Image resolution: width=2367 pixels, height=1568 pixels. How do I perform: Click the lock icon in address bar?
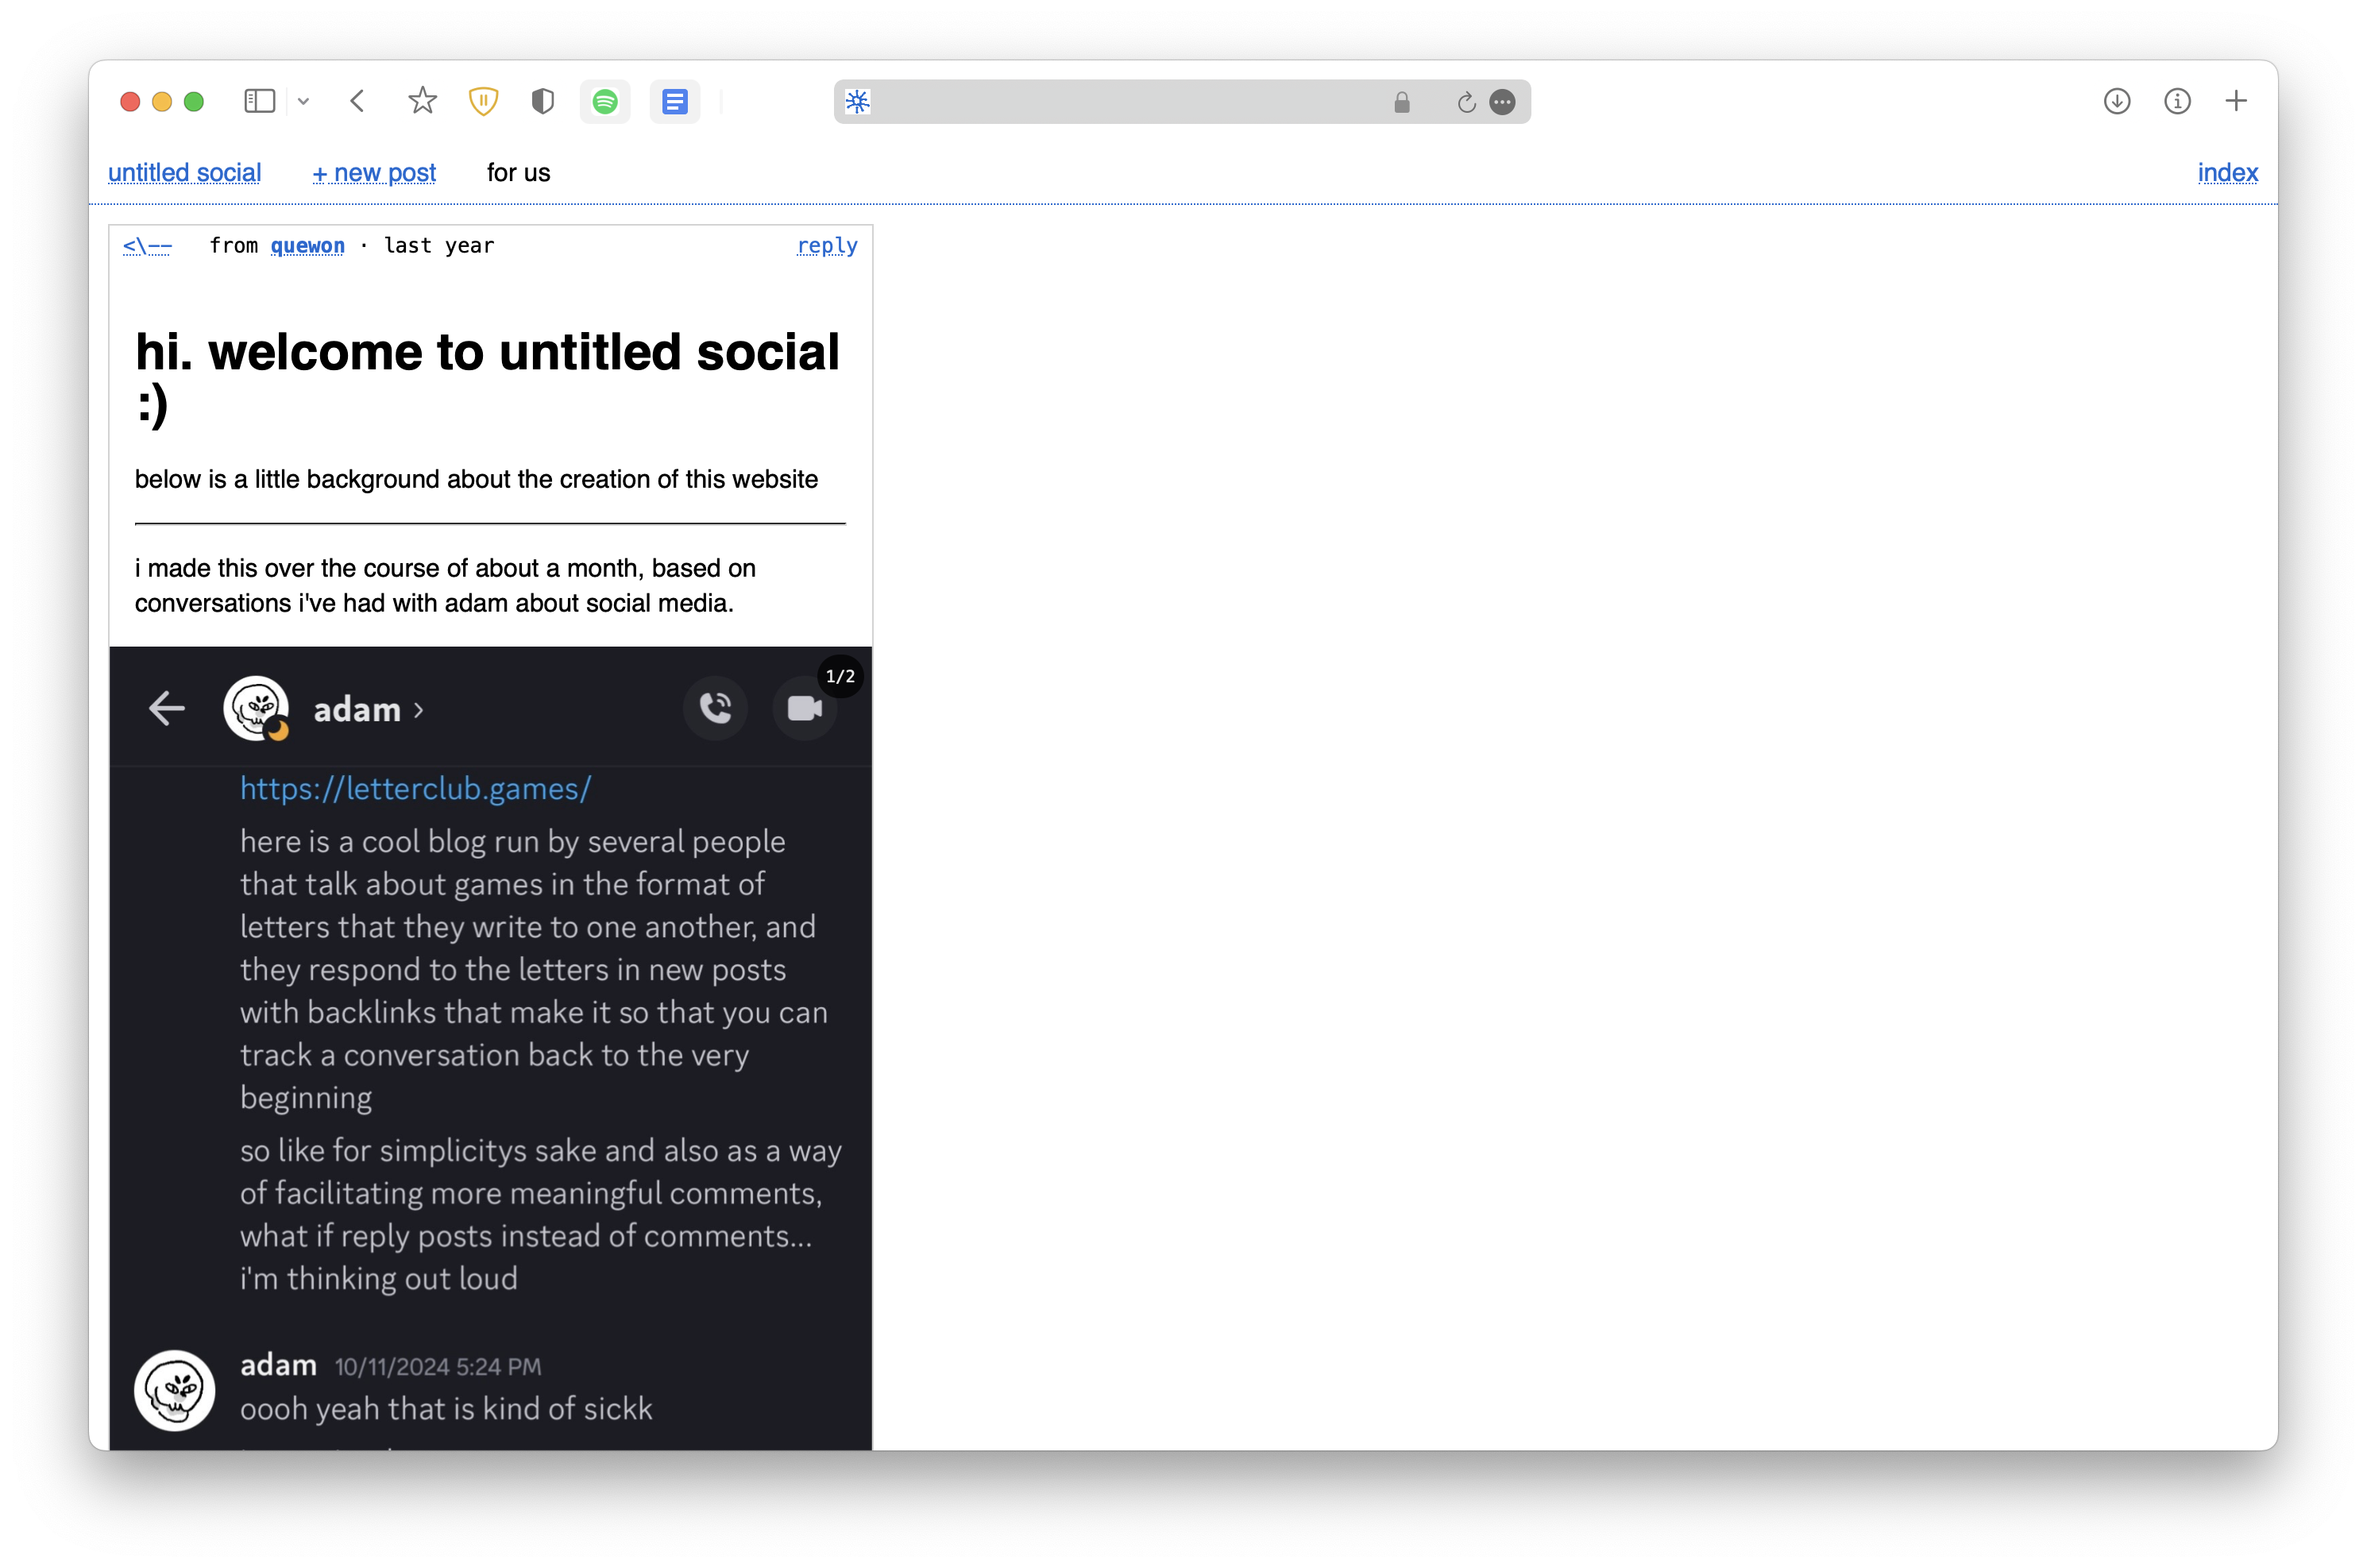coord(1402,101)
